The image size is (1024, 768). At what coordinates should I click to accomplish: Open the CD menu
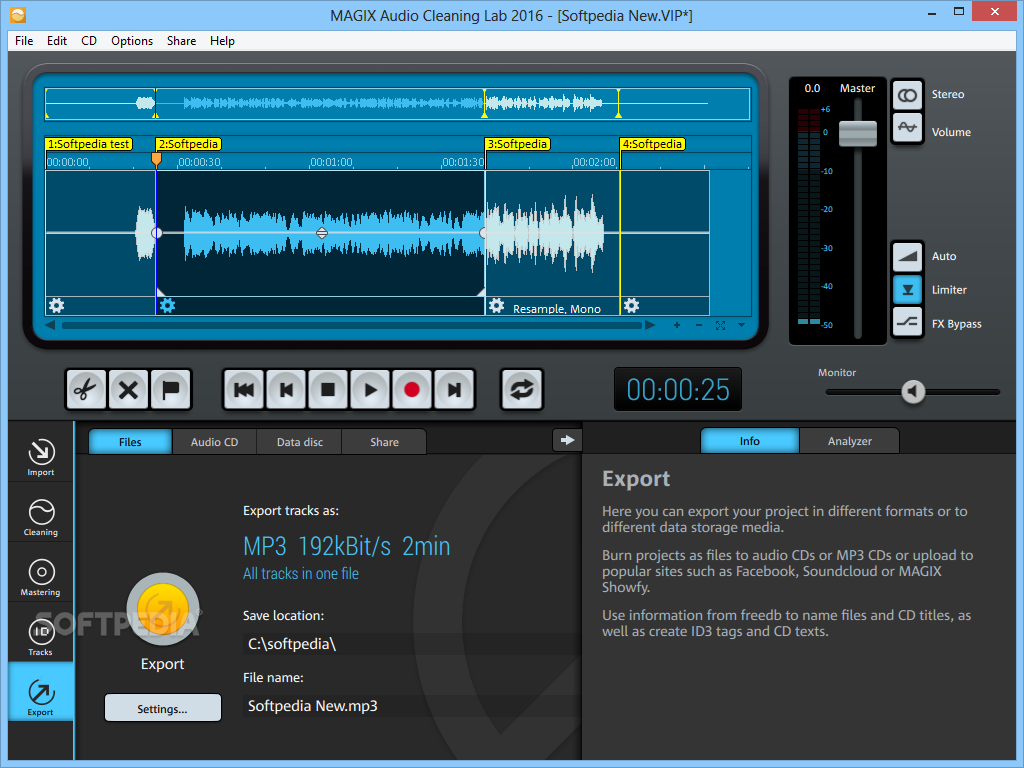coord(89,40)
